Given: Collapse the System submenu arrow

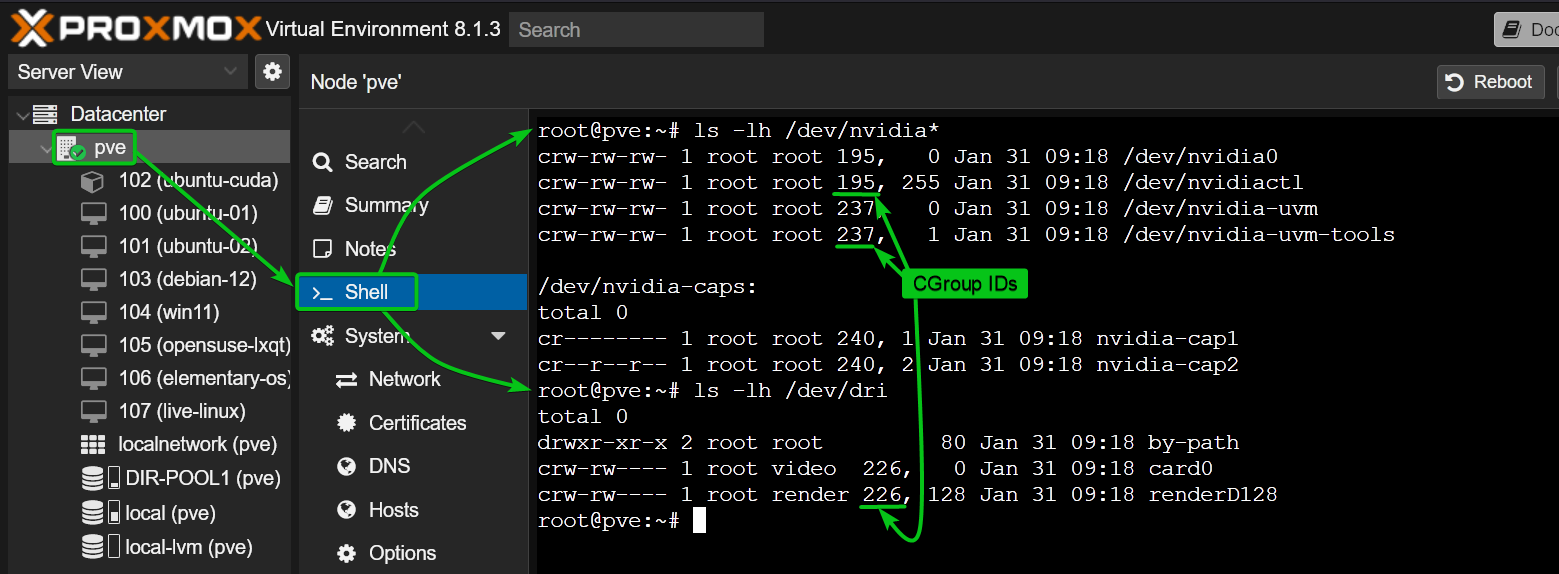Looking at the screenshot, I should 498,336.
